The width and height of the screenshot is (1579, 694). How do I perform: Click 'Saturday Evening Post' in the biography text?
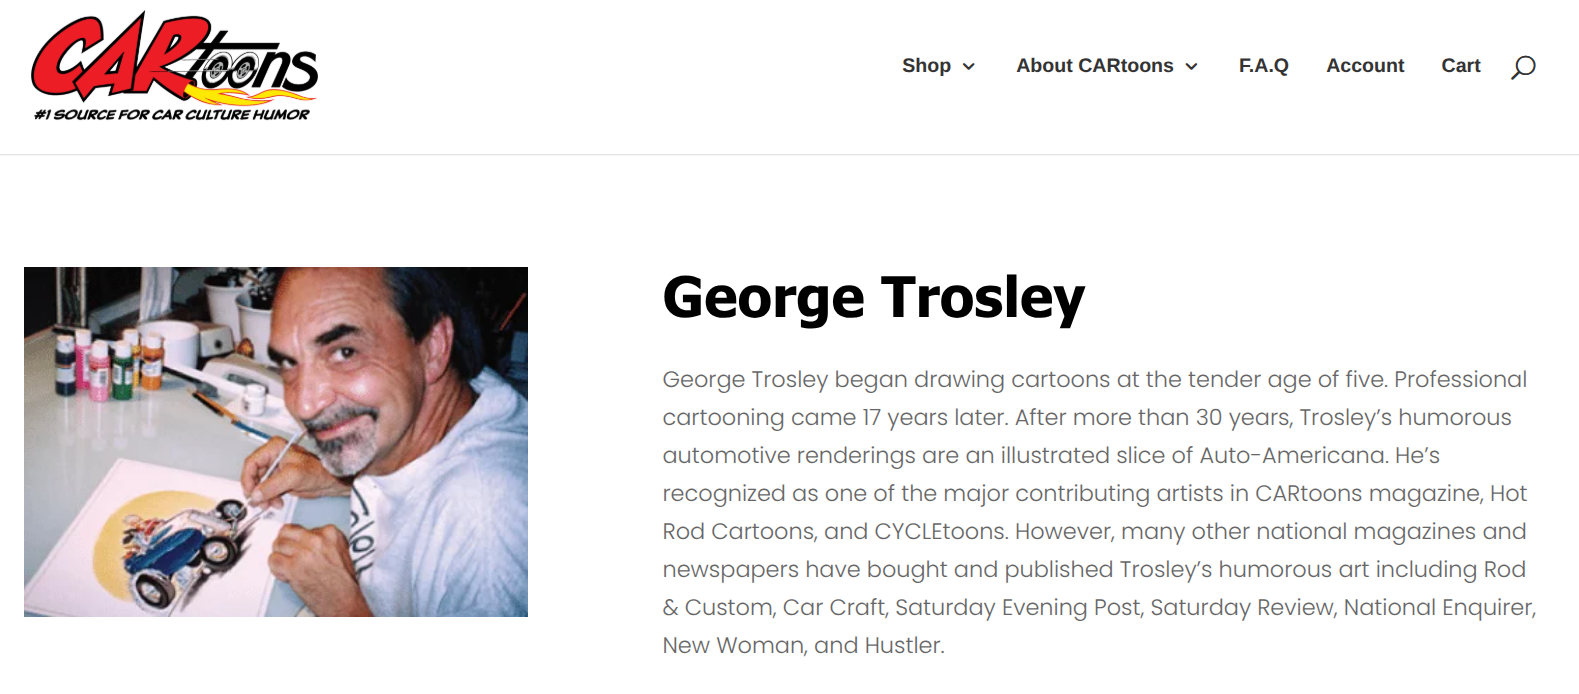[x=1018, y=607]
